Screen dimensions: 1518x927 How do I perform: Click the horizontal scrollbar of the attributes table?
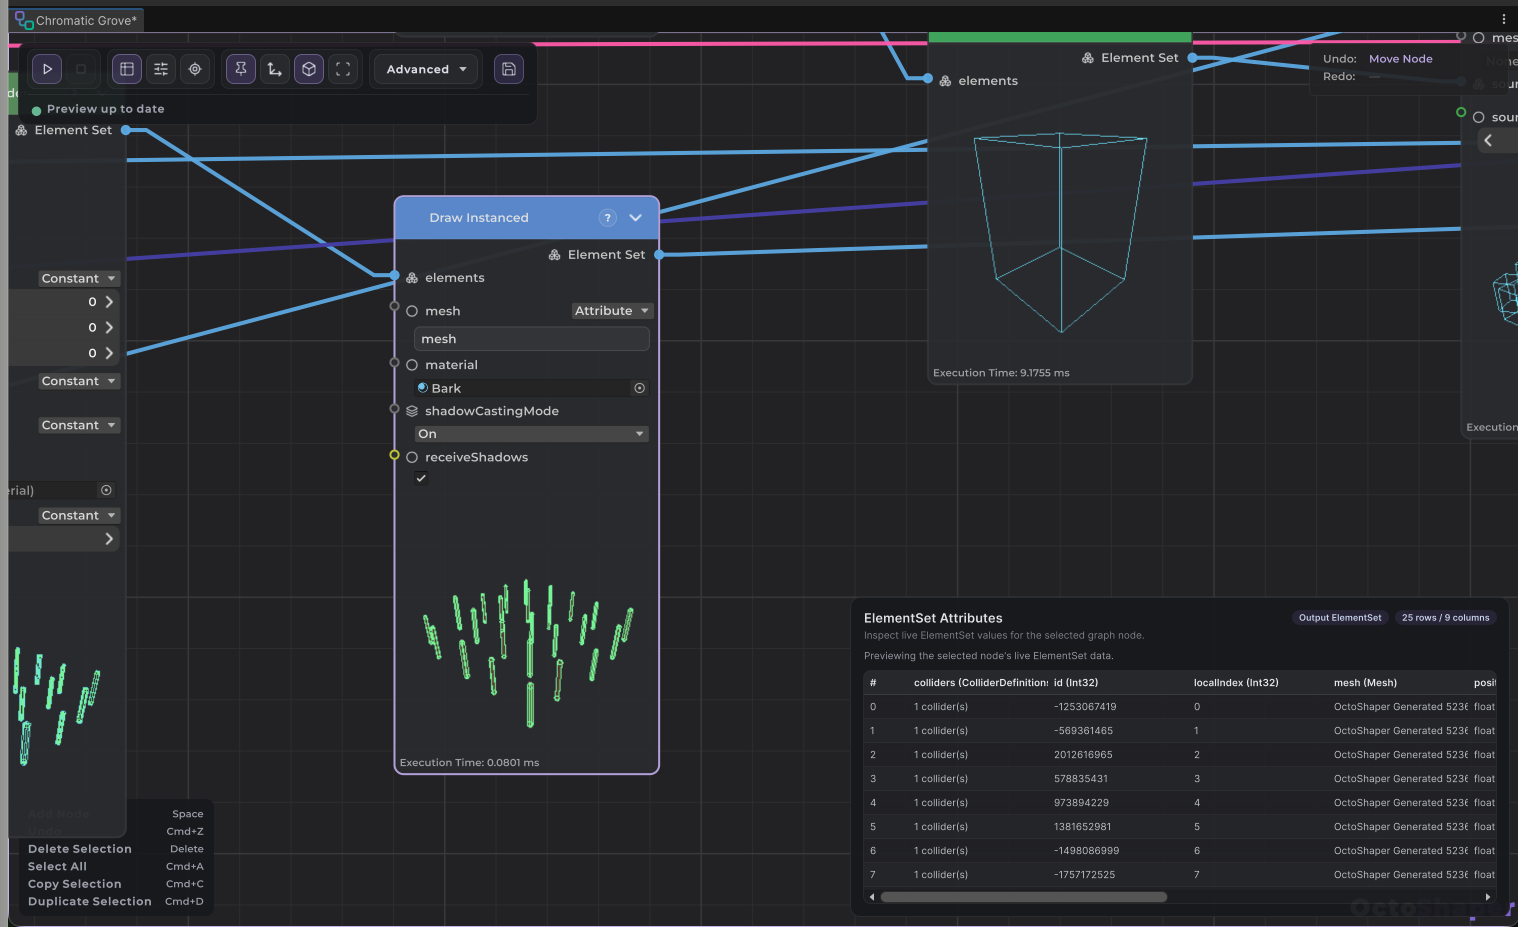click(x=1024, y=897)
